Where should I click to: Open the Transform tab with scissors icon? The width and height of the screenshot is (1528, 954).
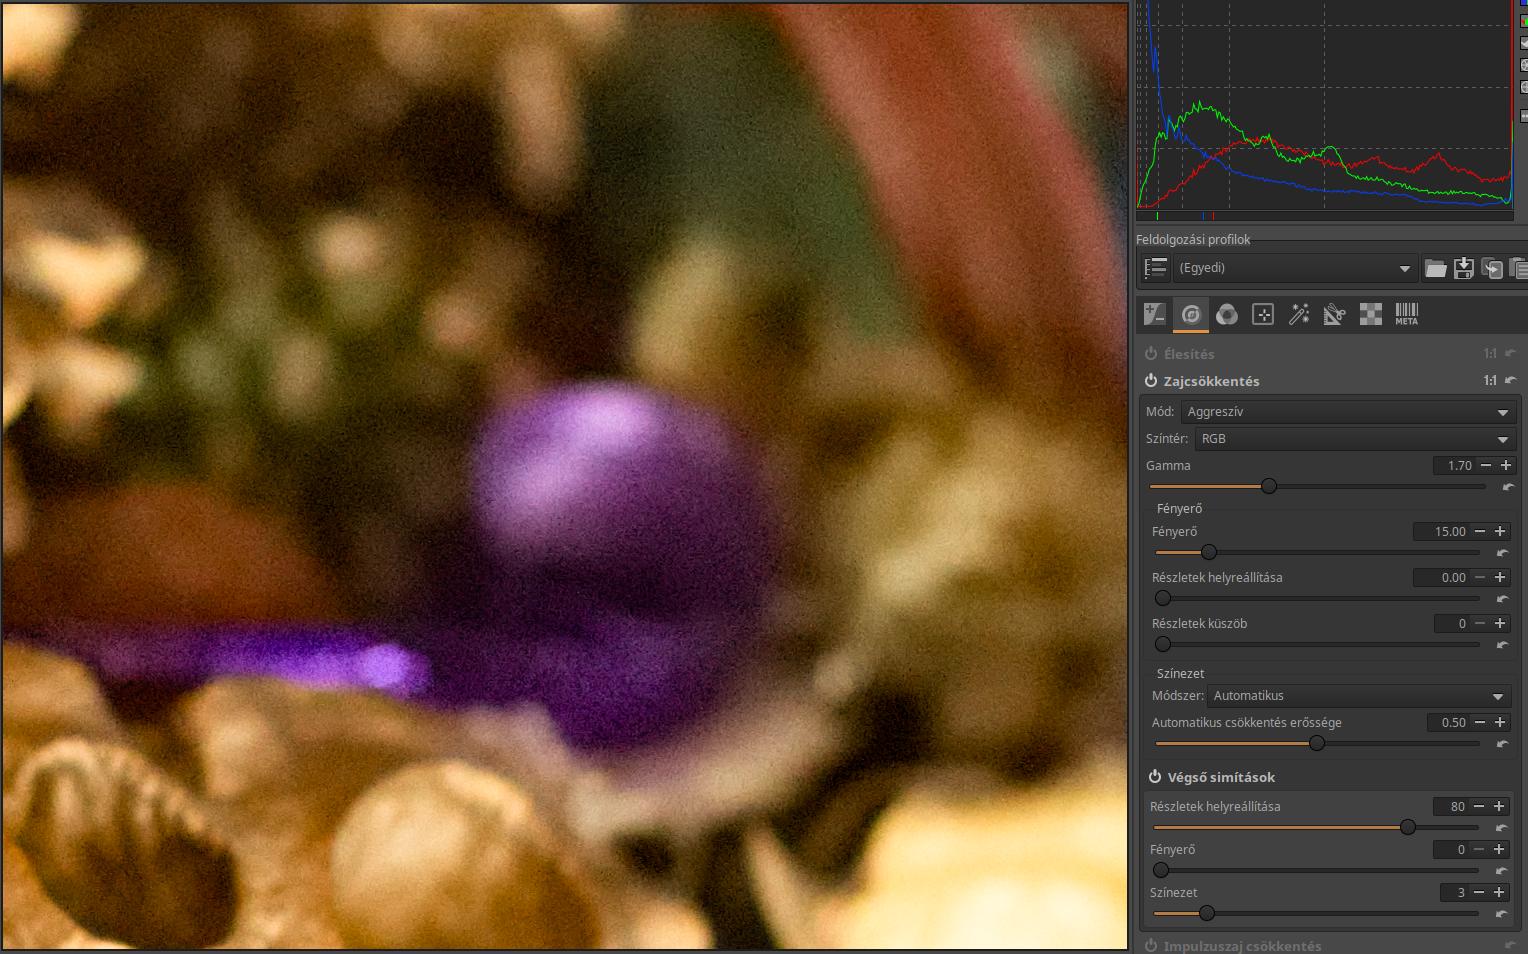coord(1334,315)
